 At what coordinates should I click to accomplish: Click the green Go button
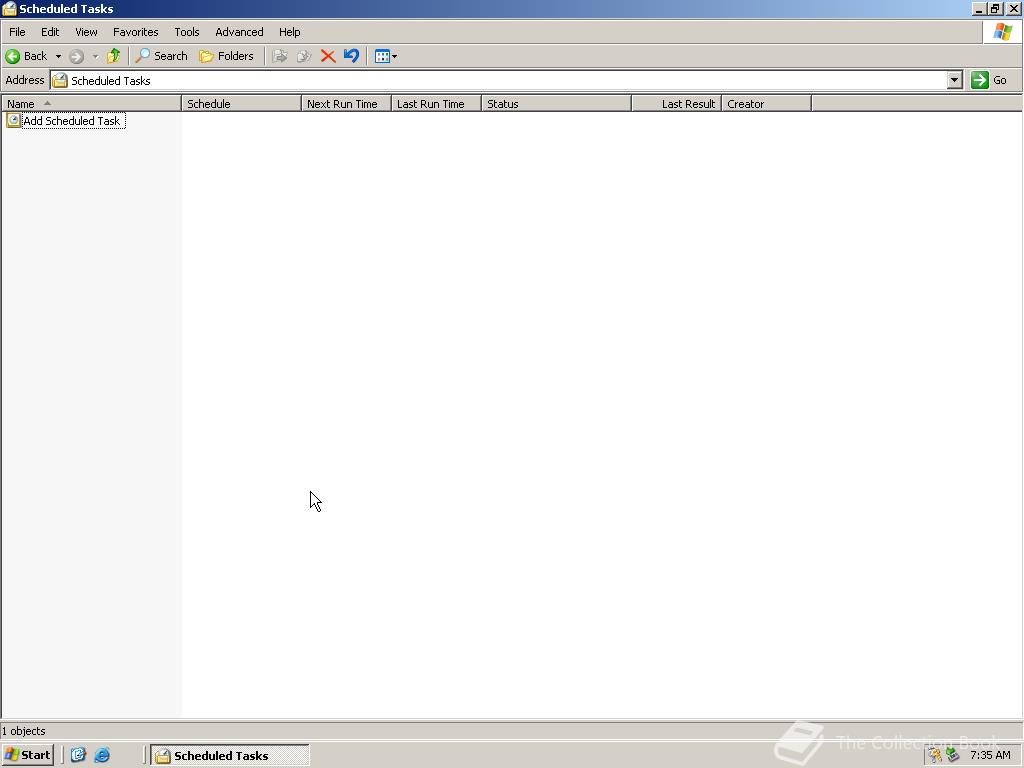pos(989,80)
